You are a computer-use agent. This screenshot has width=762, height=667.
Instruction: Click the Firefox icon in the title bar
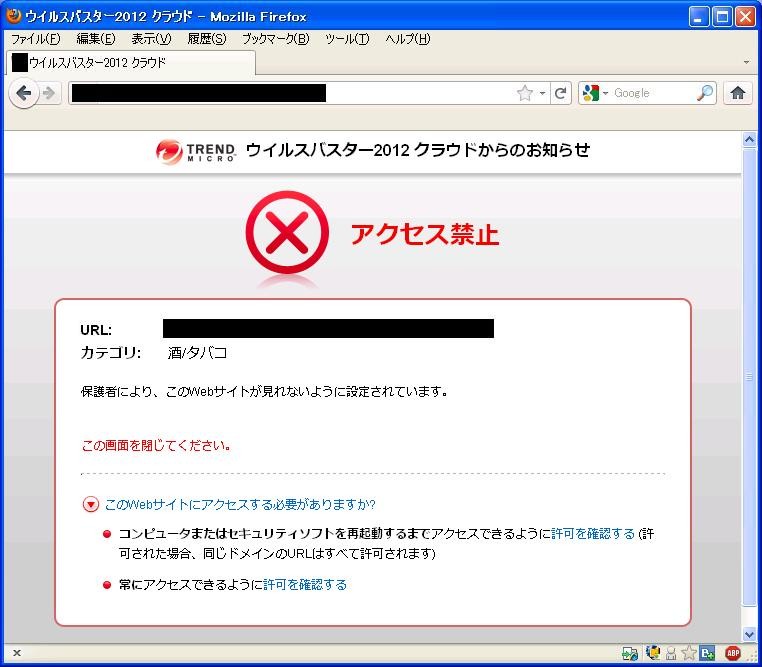tap(14, 16)
